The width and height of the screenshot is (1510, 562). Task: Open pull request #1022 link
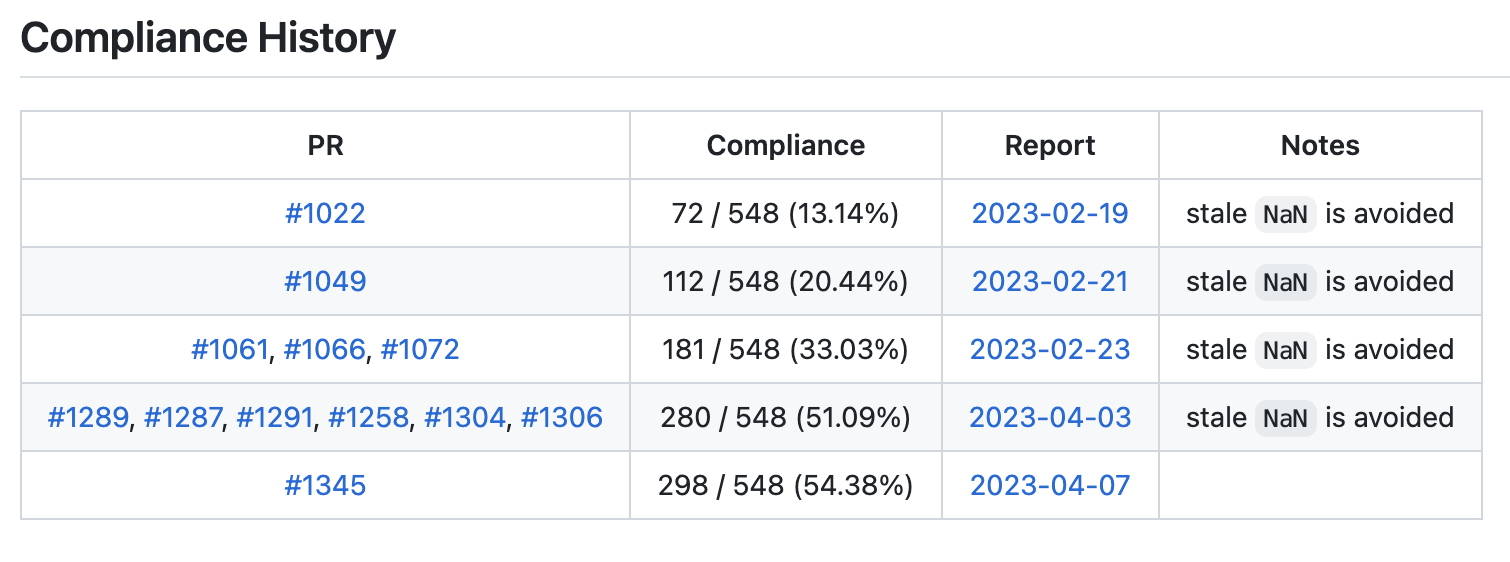[325, 214]
